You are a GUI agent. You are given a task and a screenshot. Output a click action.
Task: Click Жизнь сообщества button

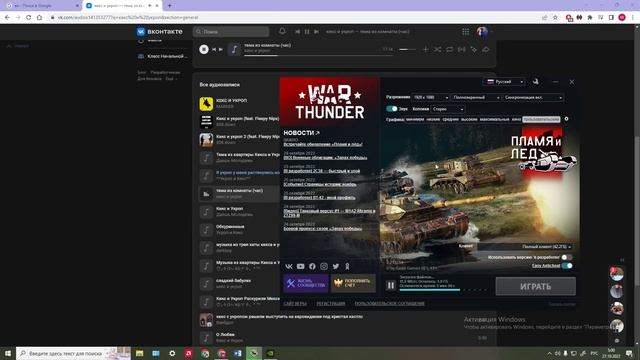[x=306, y=283]
